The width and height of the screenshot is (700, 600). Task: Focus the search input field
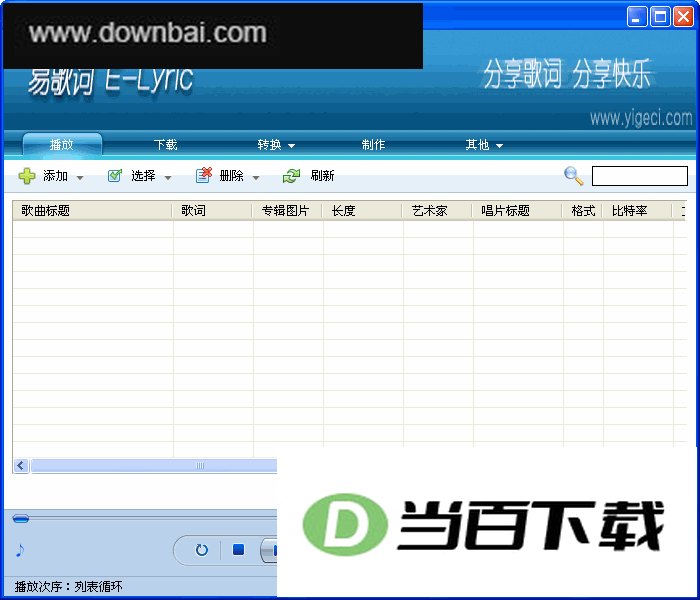coord(639,176)
